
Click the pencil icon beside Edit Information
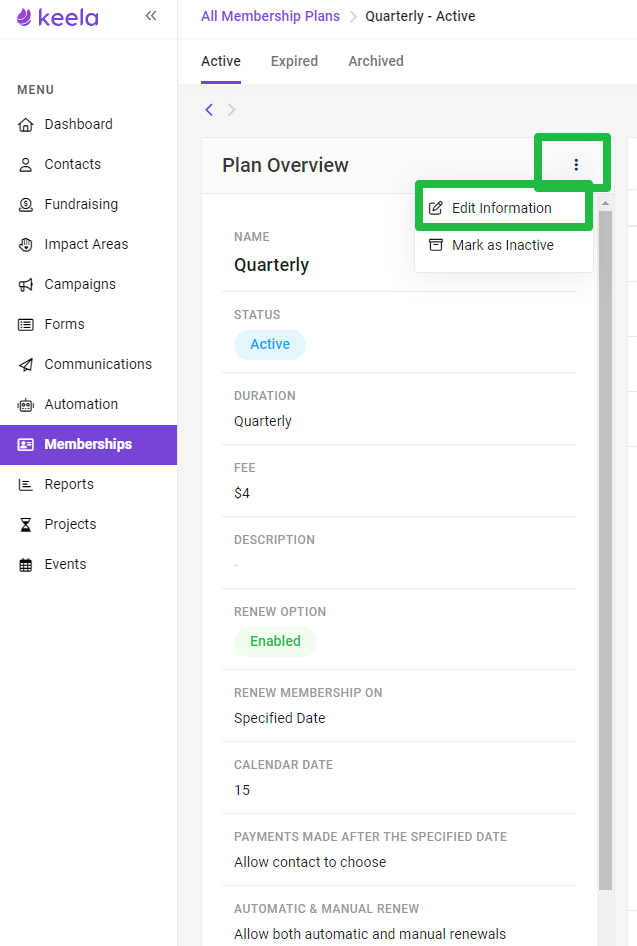436,208
